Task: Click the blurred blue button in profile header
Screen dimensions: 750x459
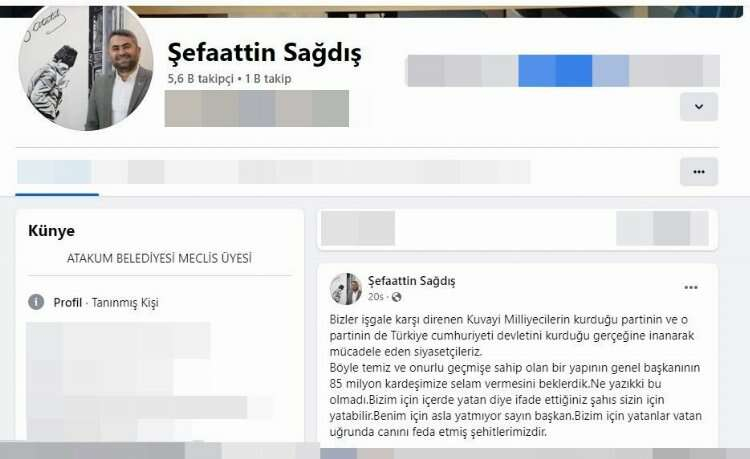Action: [555, 71]
